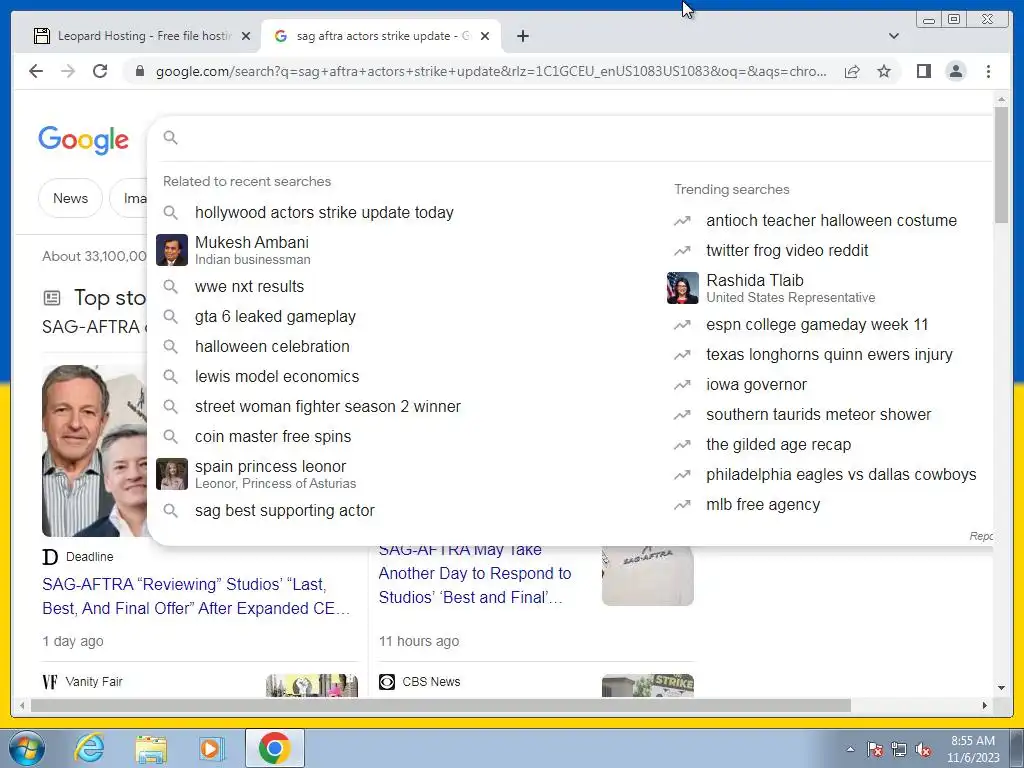Select lewis model economics suggestion
The height and width of the screenshot is (768, 1024).
click(277, 377)
